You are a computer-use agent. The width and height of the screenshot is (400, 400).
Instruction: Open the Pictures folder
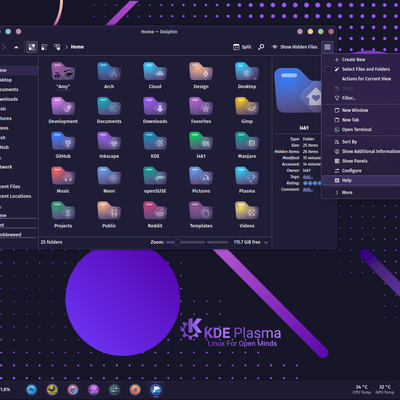tap(201, 180)
